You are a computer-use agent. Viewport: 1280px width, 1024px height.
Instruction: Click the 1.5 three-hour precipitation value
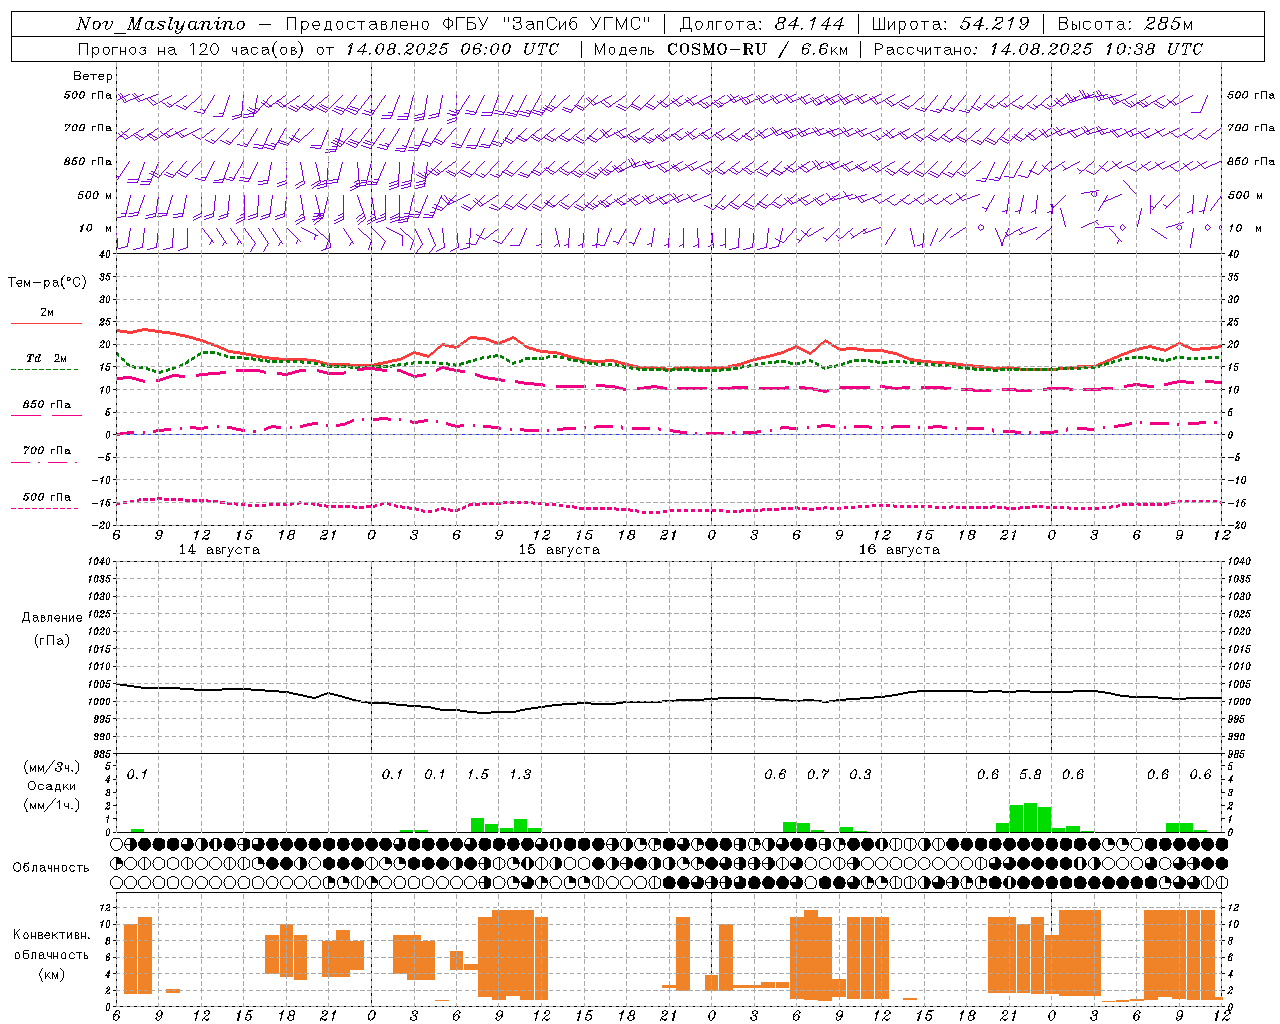click(x=478, y=775)
